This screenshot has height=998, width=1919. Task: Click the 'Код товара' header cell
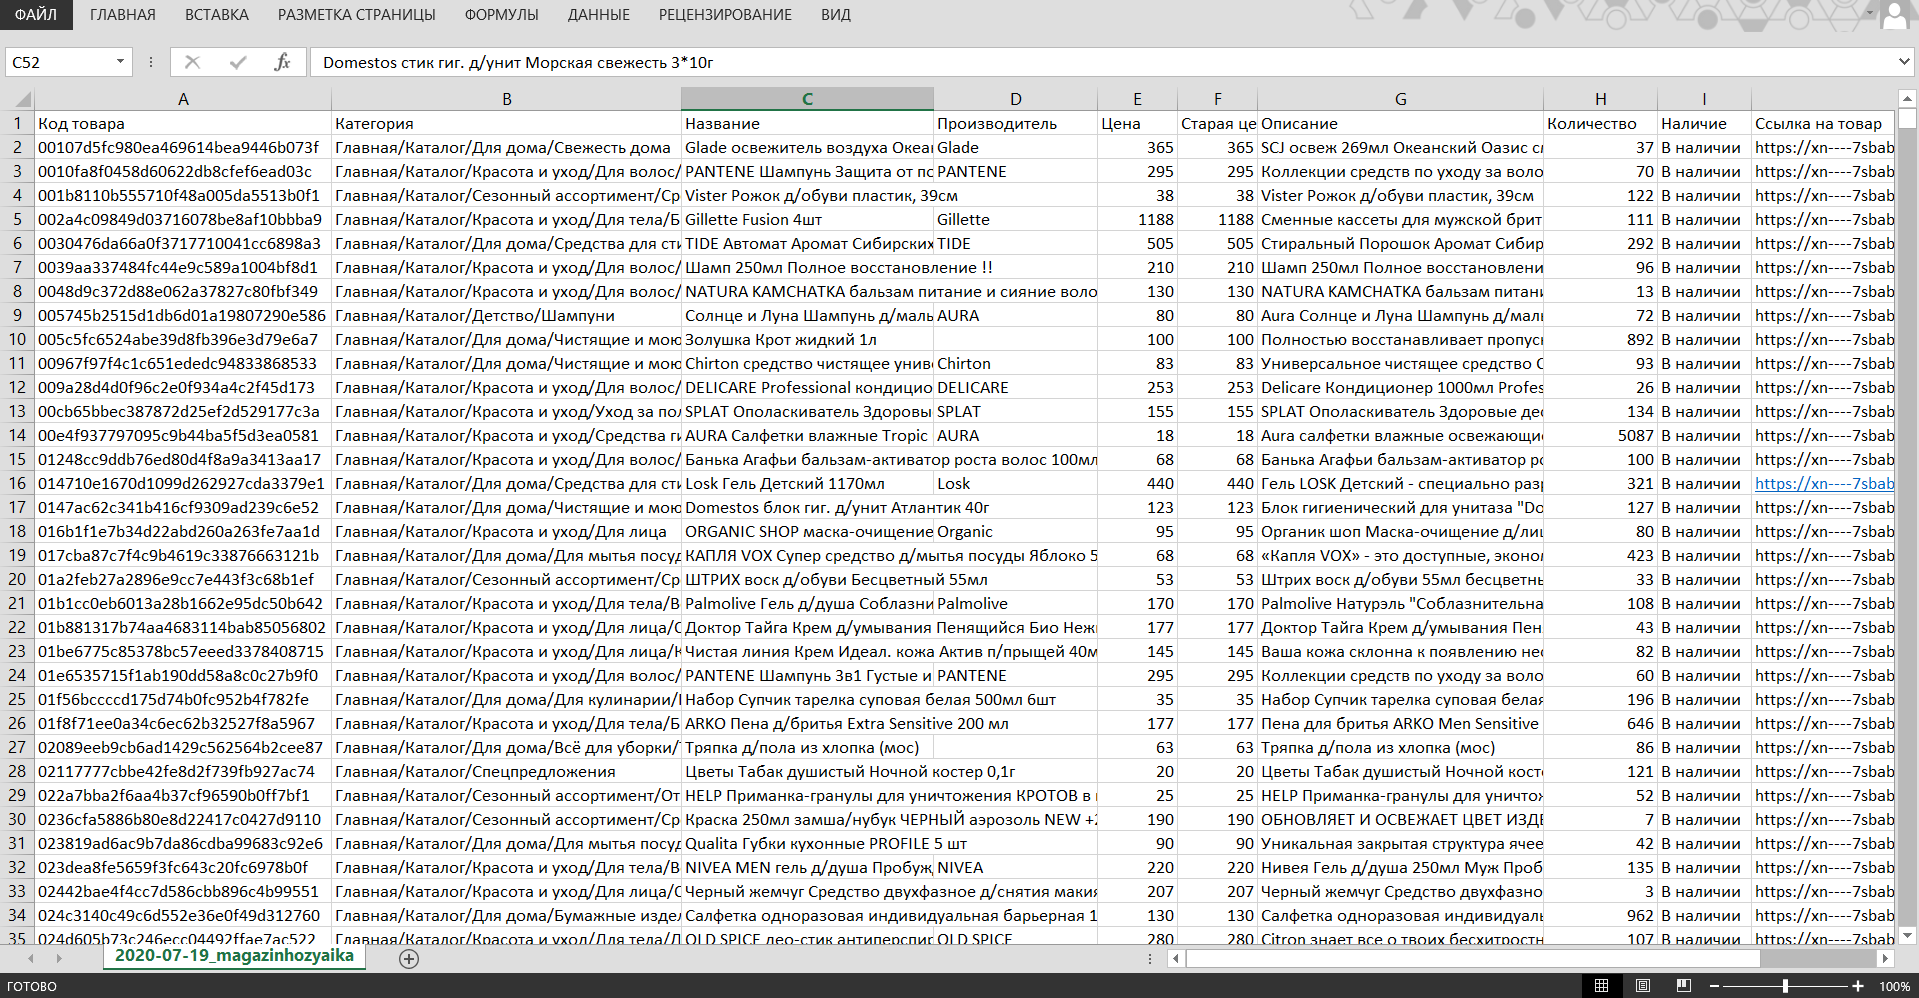coord(183,124)
